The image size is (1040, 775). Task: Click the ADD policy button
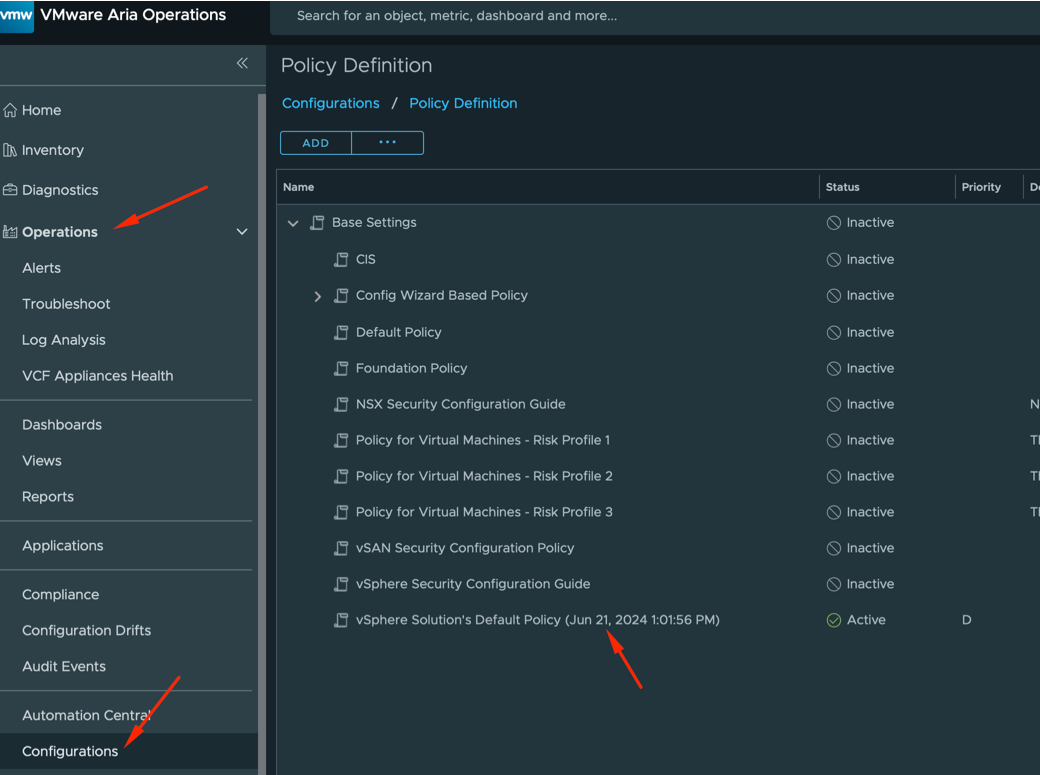point(316,143)
